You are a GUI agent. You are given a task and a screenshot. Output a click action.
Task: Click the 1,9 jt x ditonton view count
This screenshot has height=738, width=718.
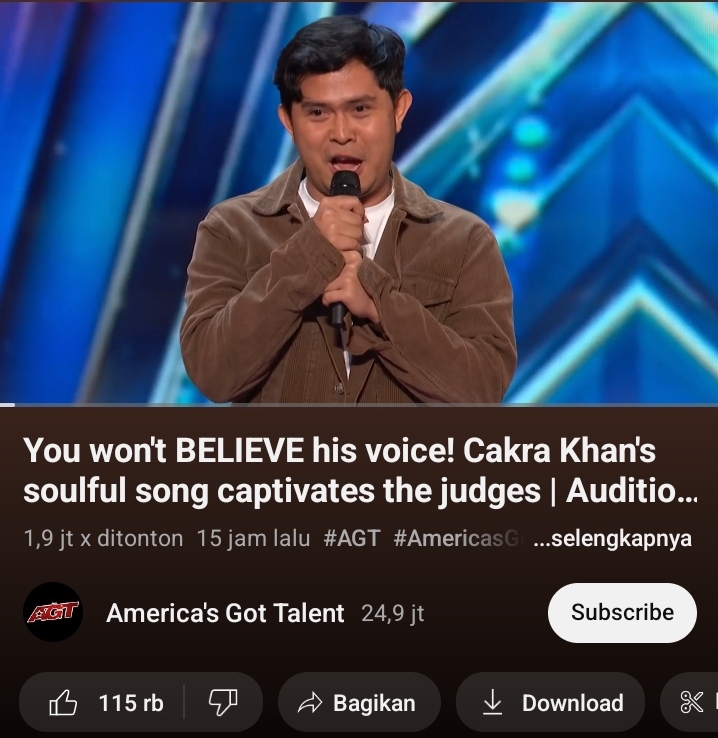click(x=103, y=538)
